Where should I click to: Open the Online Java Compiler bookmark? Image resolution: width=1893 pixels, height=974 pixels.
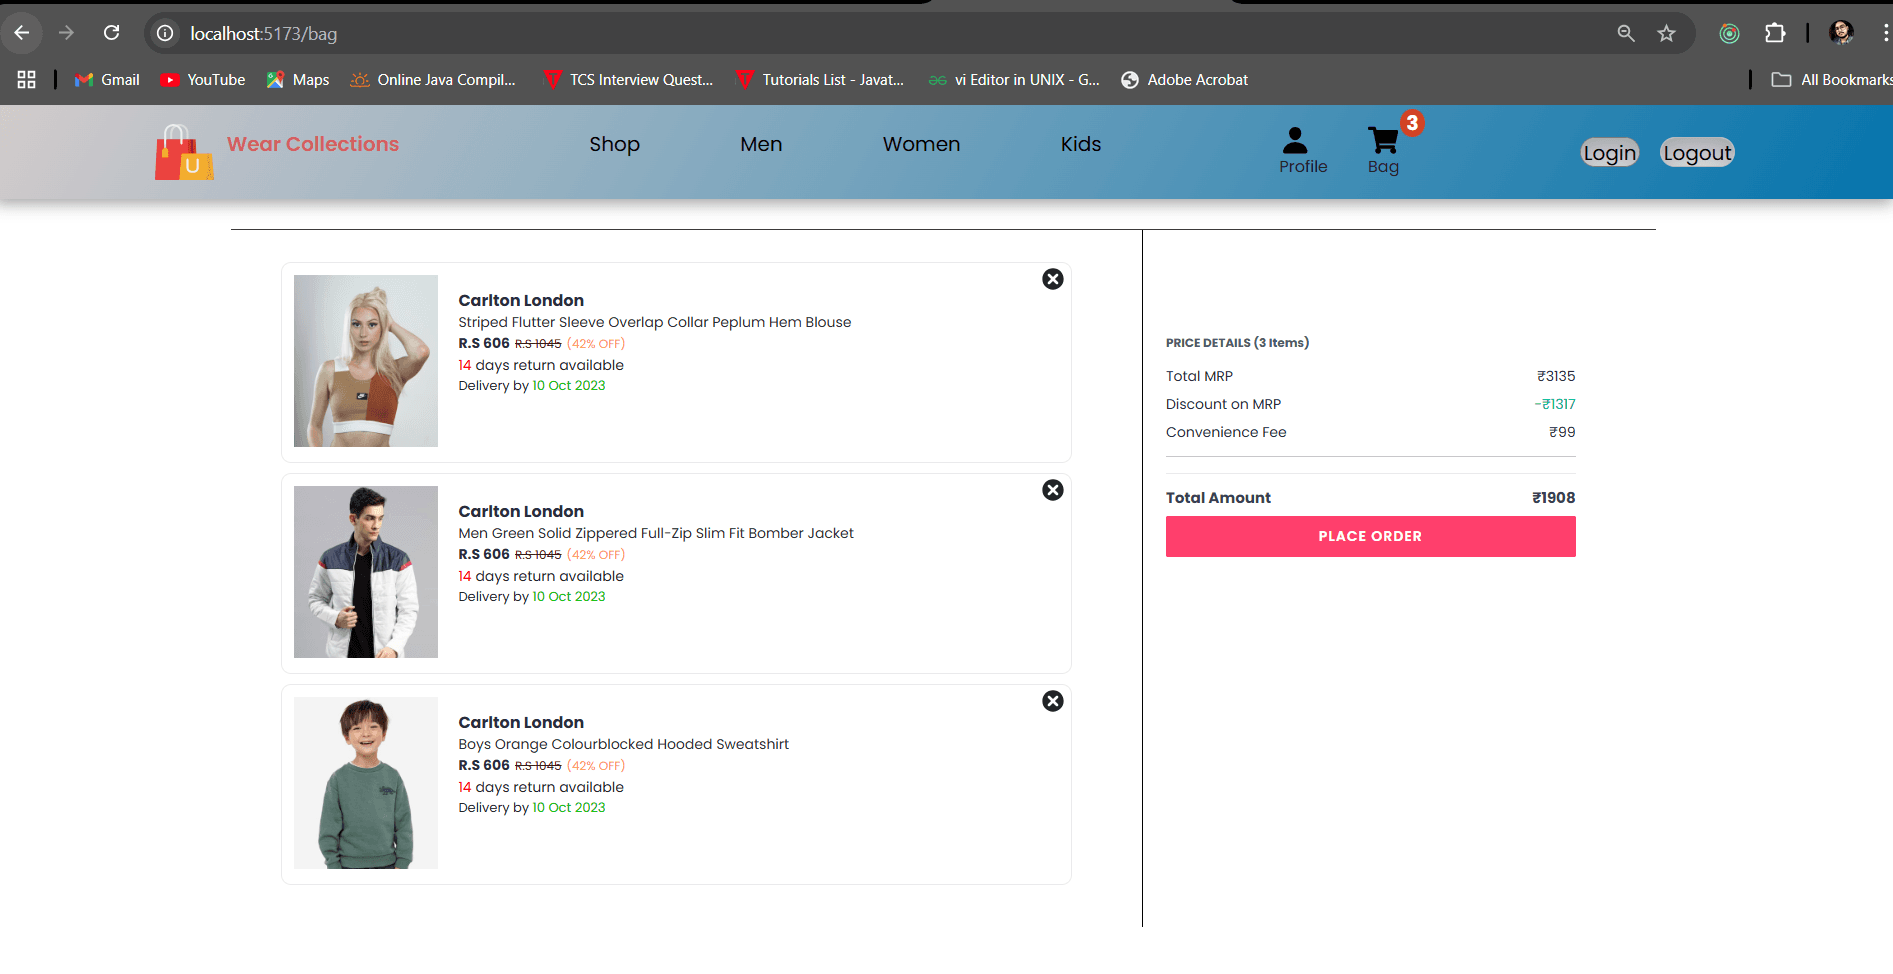[x=433, y=80]
